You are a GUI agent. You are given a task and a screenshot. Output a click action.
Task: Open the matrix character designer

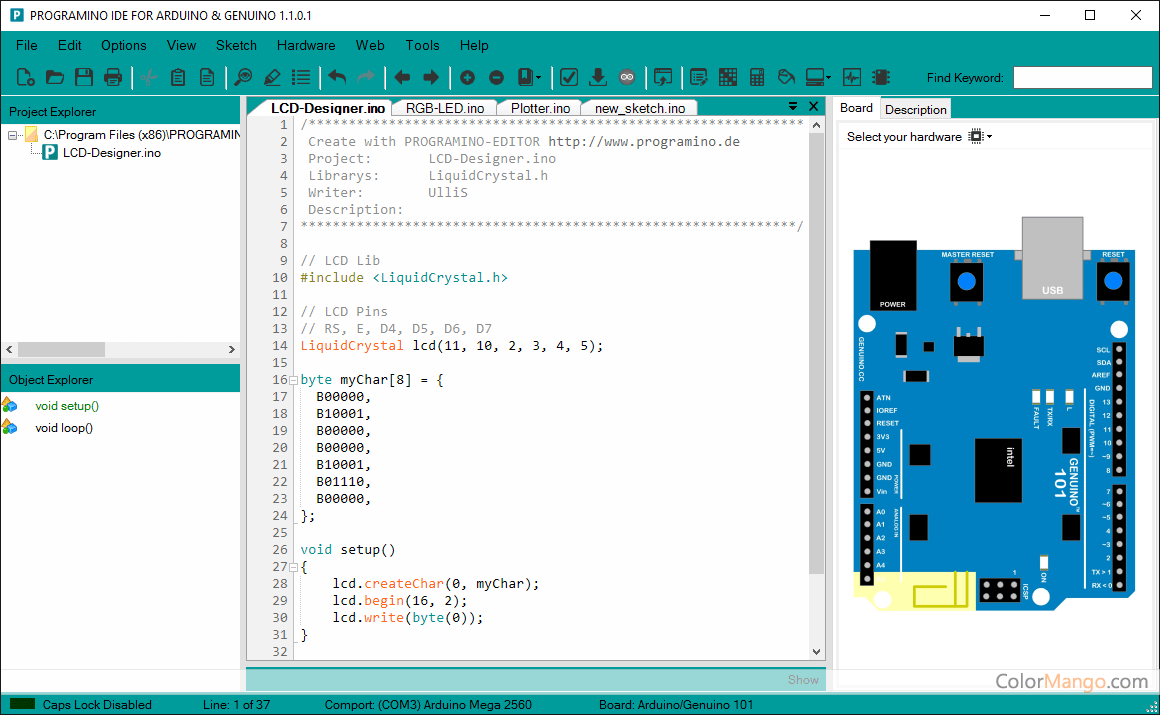tap(727, 77)
